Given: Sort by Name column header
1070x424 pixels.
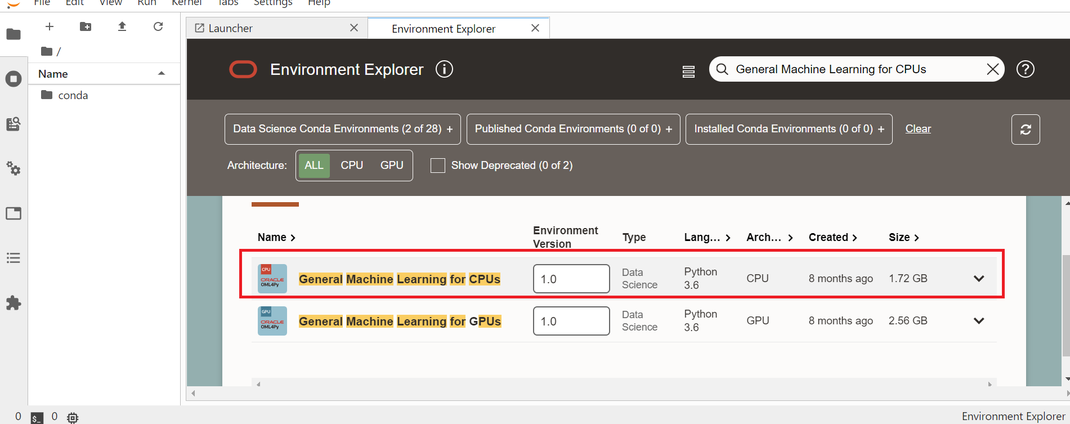Looking at the screenshot, I should 276,238.
